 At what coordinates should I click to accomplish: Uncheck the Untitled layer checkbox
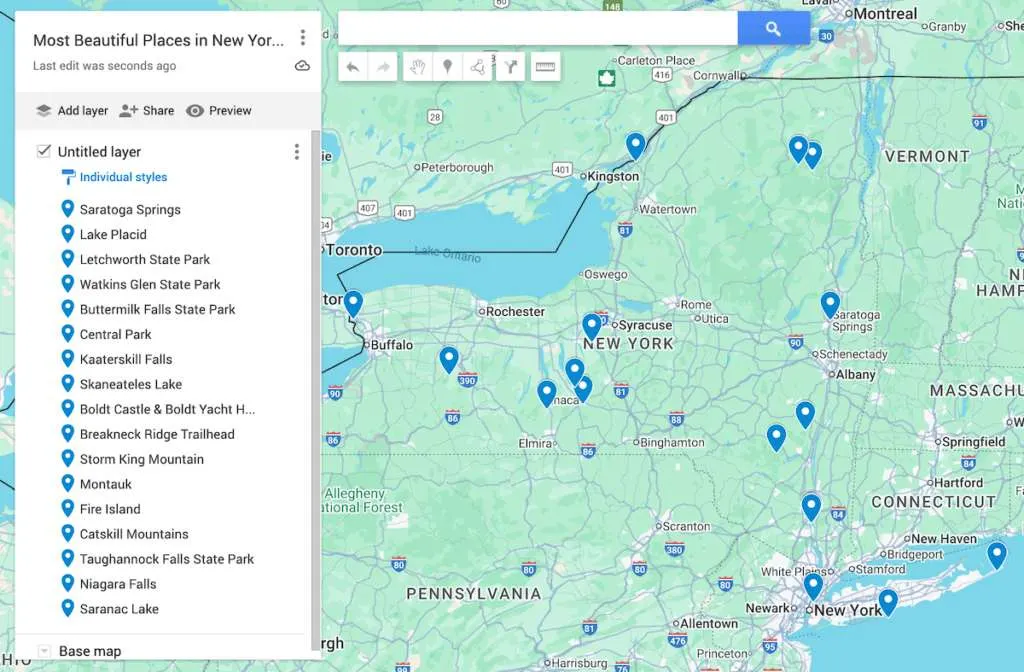click(x=44, y=152)
